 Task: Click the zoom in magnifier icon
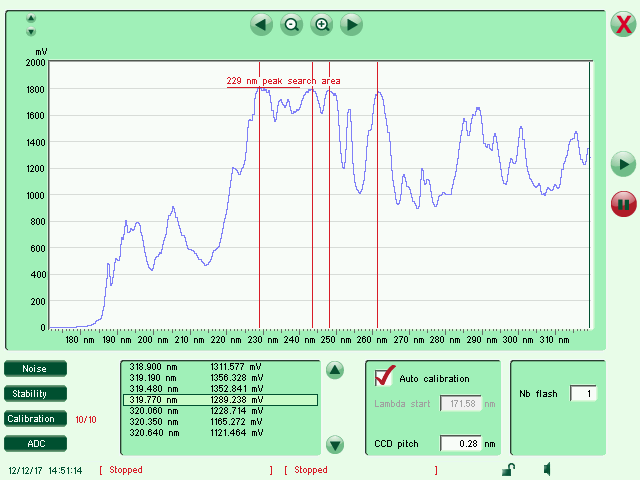[x=322, y=25]
